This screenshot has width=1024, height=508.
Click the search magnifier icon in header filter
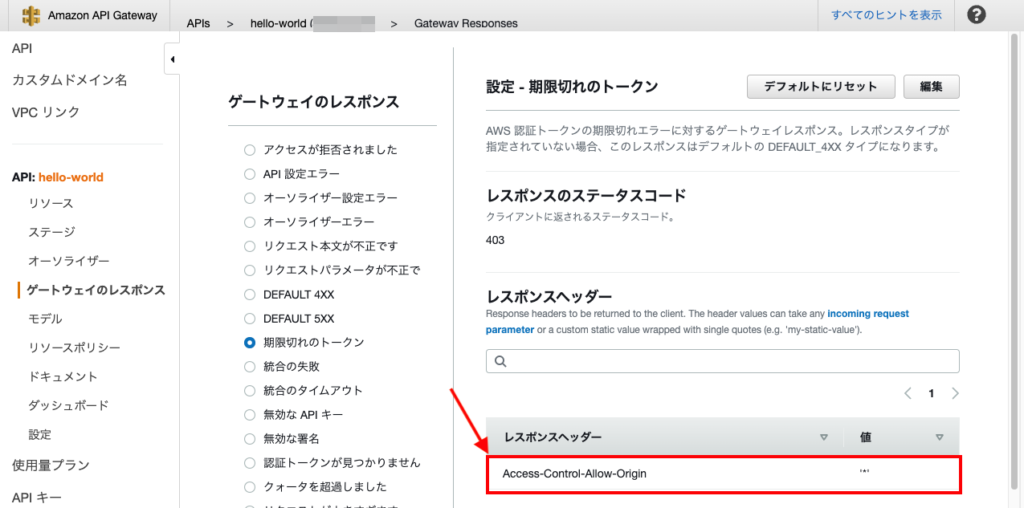(x=501, y=361)
